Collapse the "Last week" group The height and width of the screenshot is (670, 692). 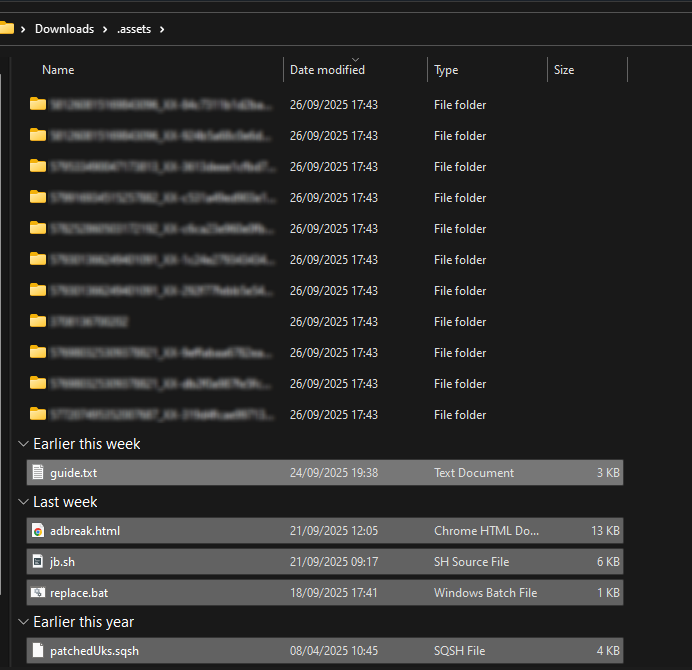23,502
